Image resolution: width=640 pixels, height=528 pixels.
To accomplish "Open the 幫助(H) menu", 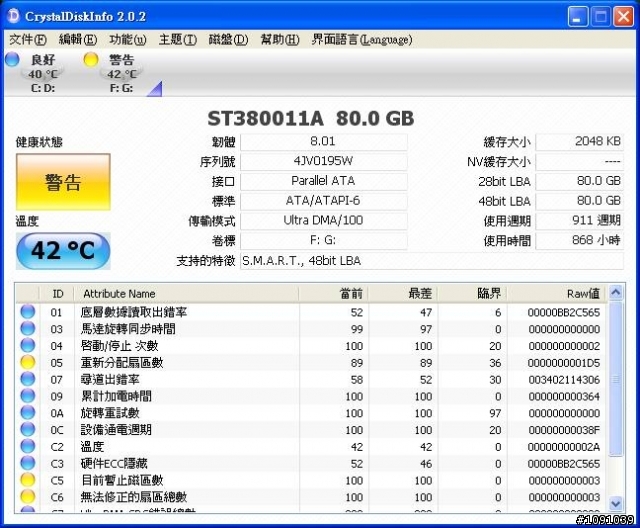I will 280,40.
